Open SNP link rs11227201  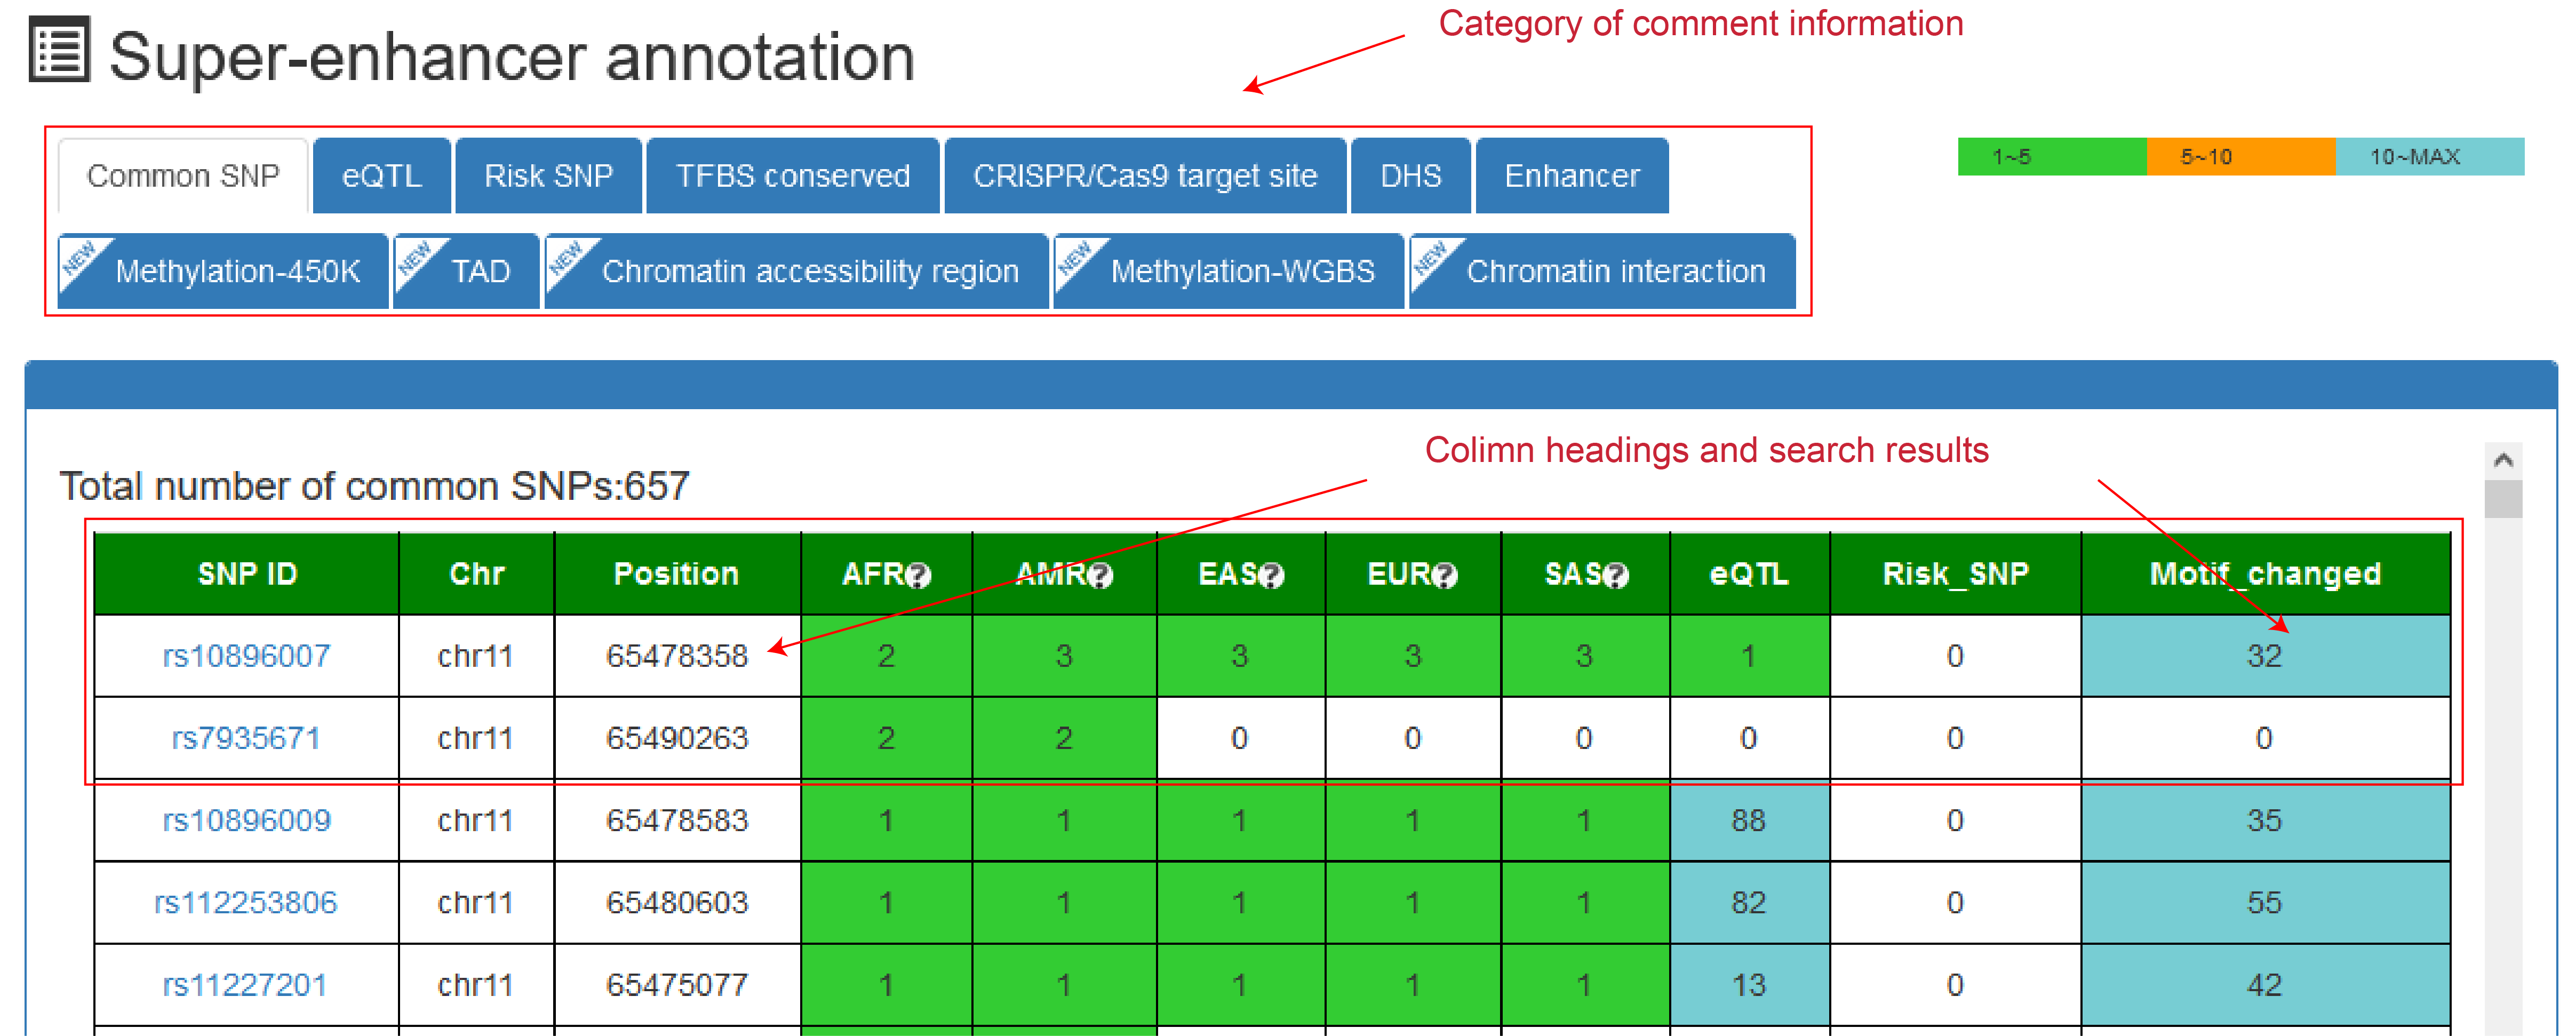point(246,984)
